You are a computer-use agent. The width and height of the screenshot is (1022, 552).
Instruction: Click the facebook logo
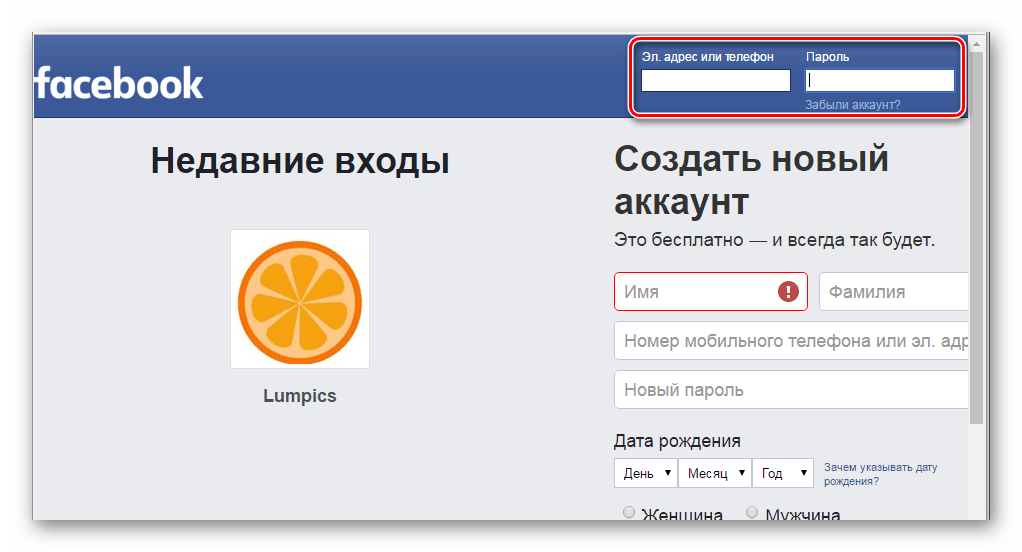119,83
